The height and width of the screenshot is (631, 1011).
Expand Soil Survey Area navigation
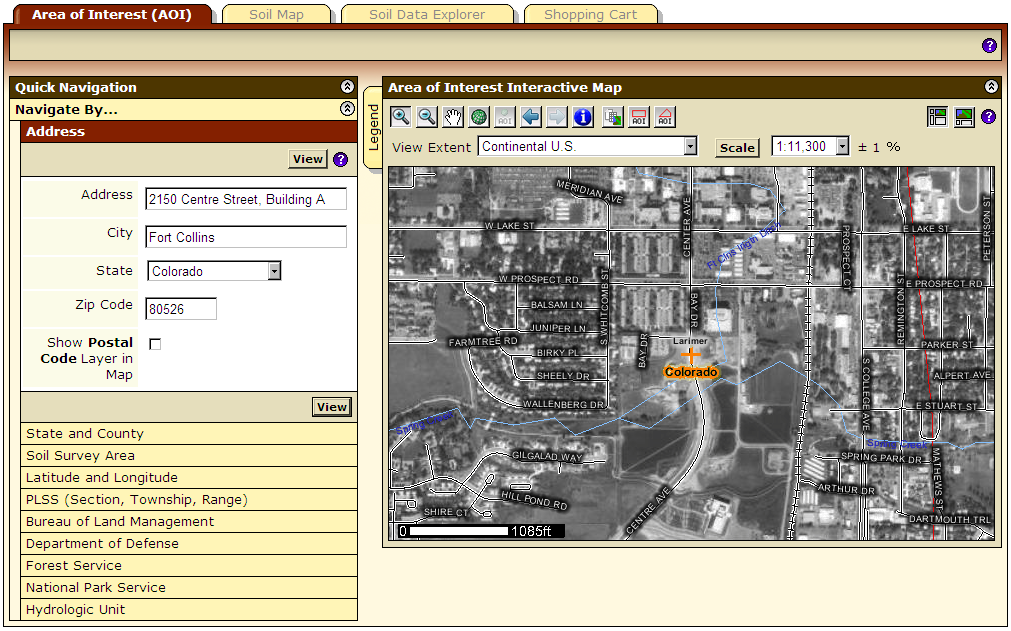(x=189, y=456)
